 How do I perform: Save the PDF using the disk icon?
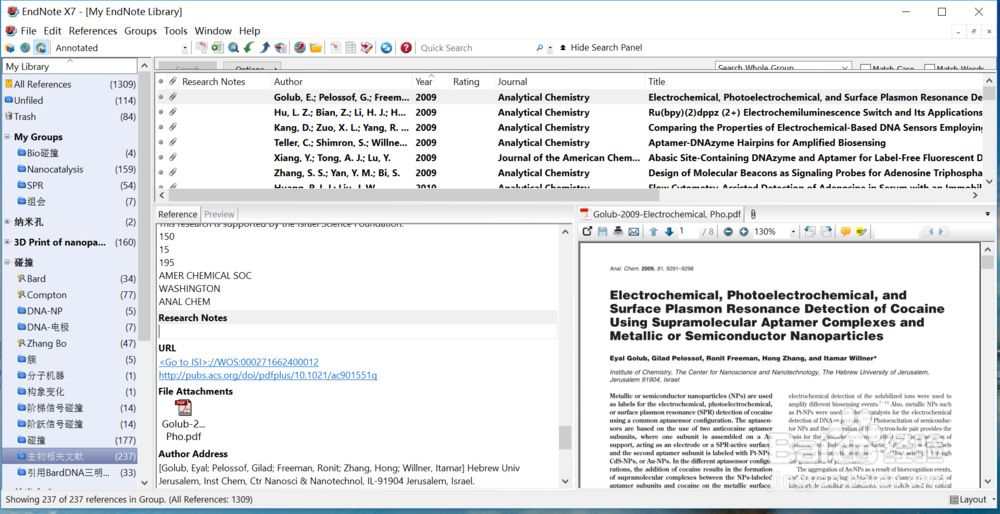pos(602,232)
